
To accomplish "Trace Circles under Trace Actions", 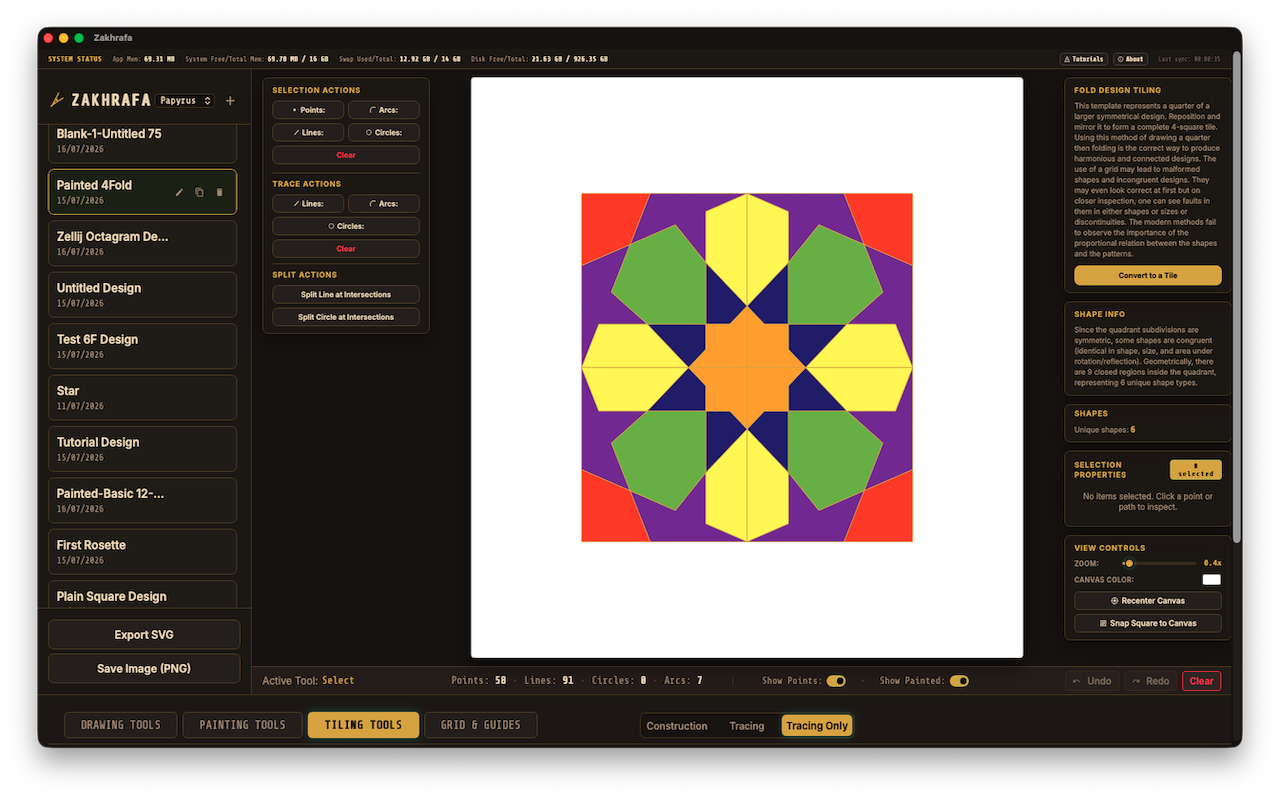I will (x=346, y=226).
